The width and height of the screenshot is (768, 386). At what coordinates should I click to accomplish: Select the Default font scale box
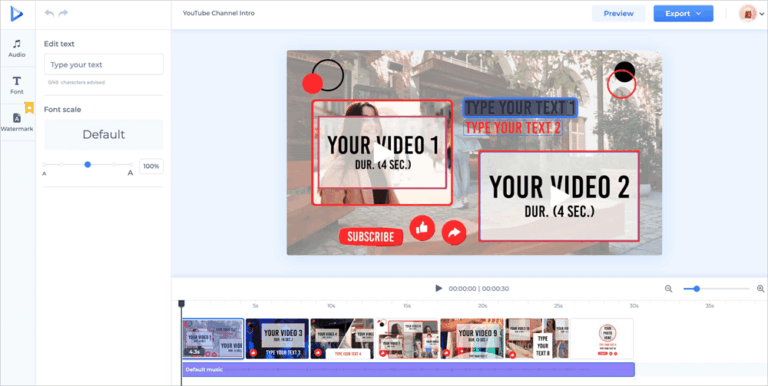coord(104,135)
